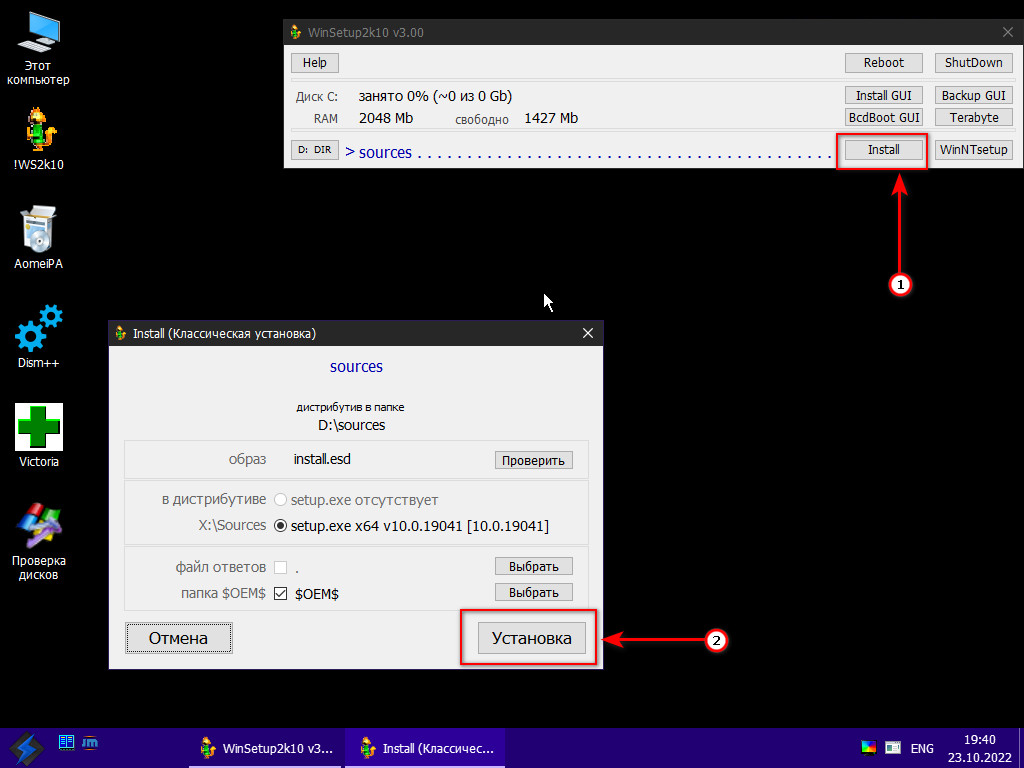Switch to Install taskbar window item
The width and height of the screenshot is (1024, 768).
425,748
